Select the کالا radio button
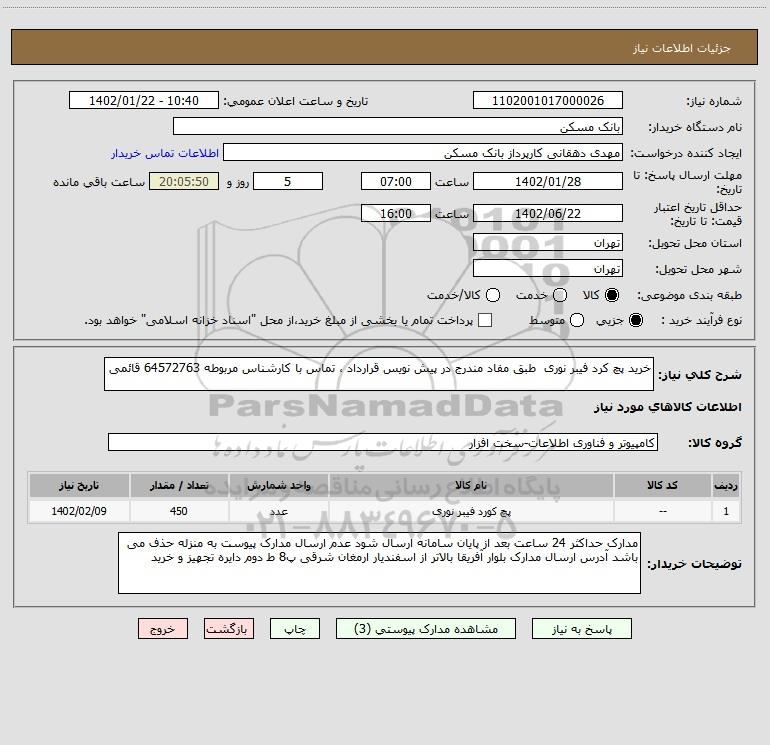This screenshot has height=745, width=770. [x=612, y=295]
